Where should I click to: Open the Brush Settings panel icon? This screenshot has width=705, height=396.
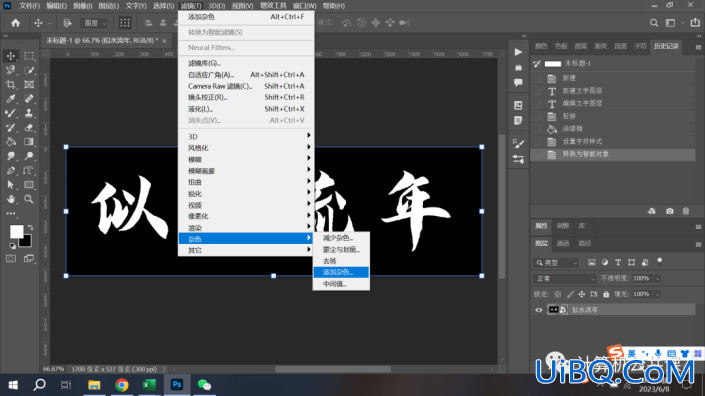(518, 144)
